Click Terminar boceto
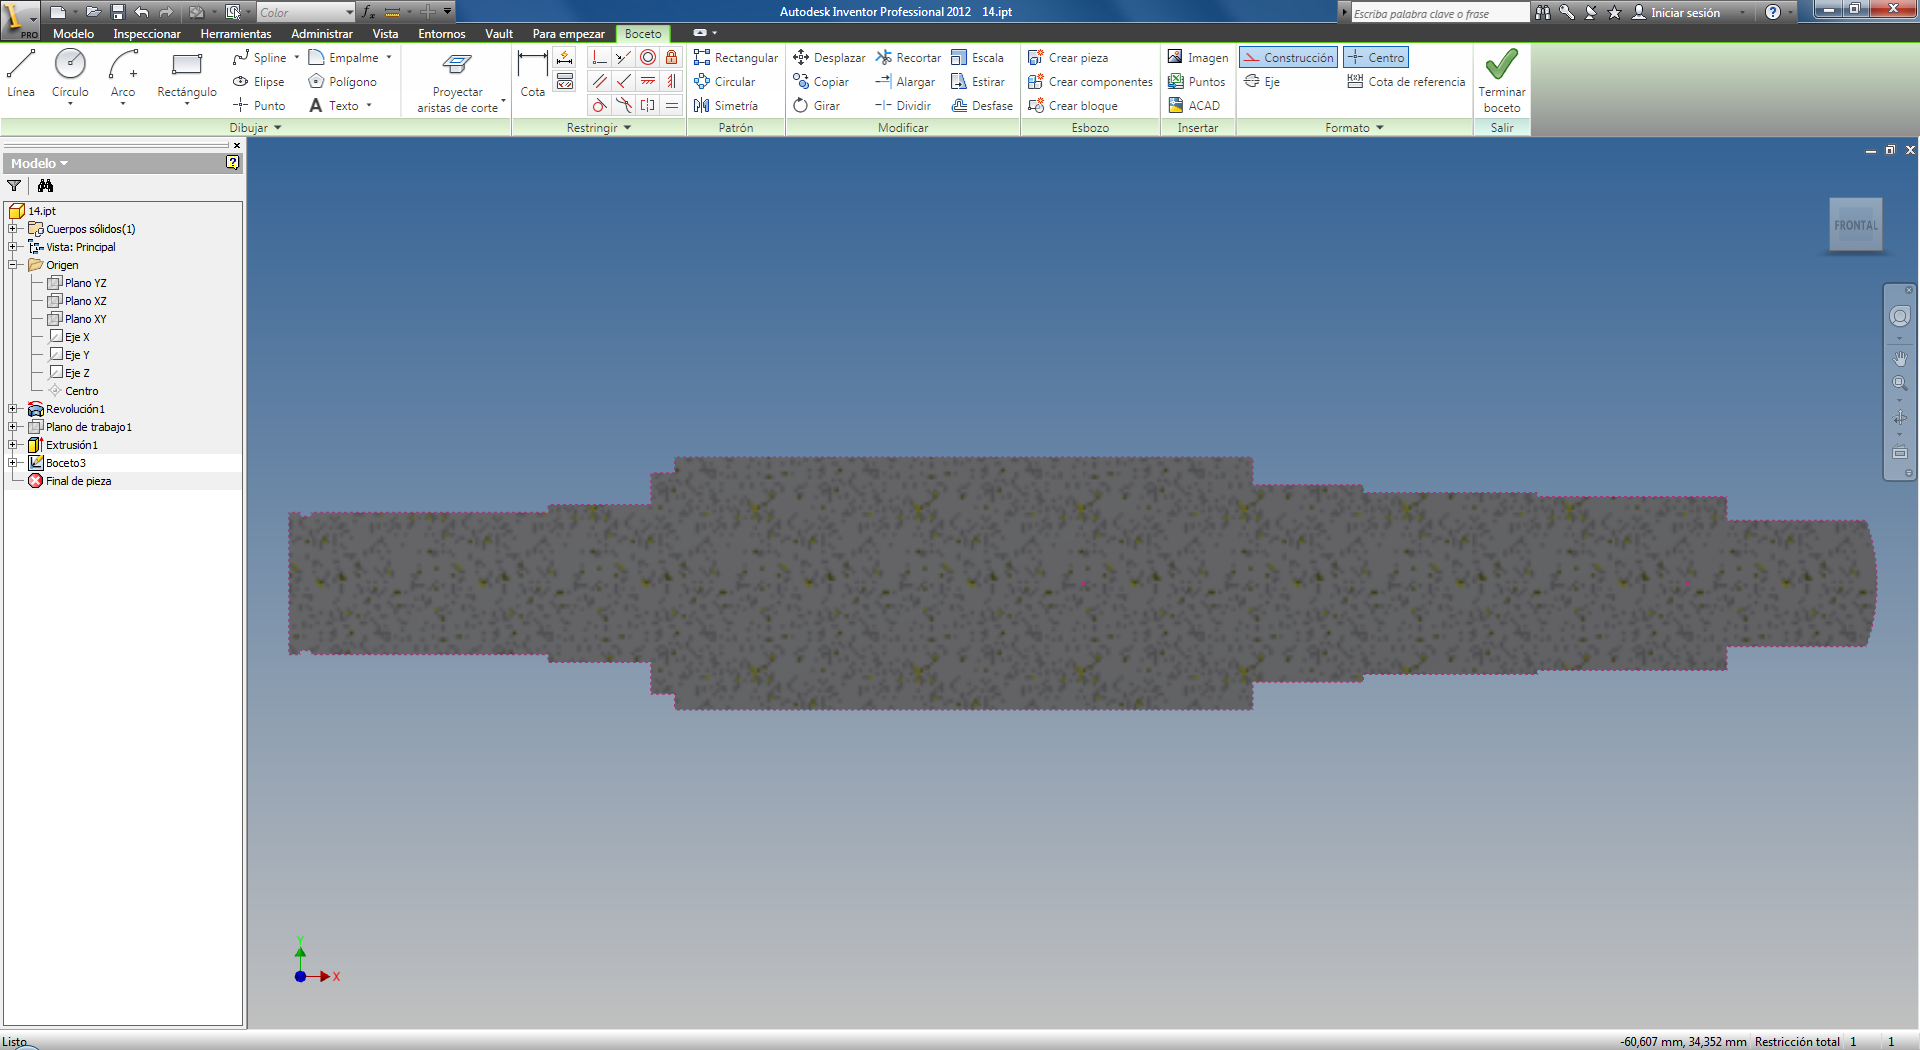The image size is (1920, 1050). tap(1501, 80)
